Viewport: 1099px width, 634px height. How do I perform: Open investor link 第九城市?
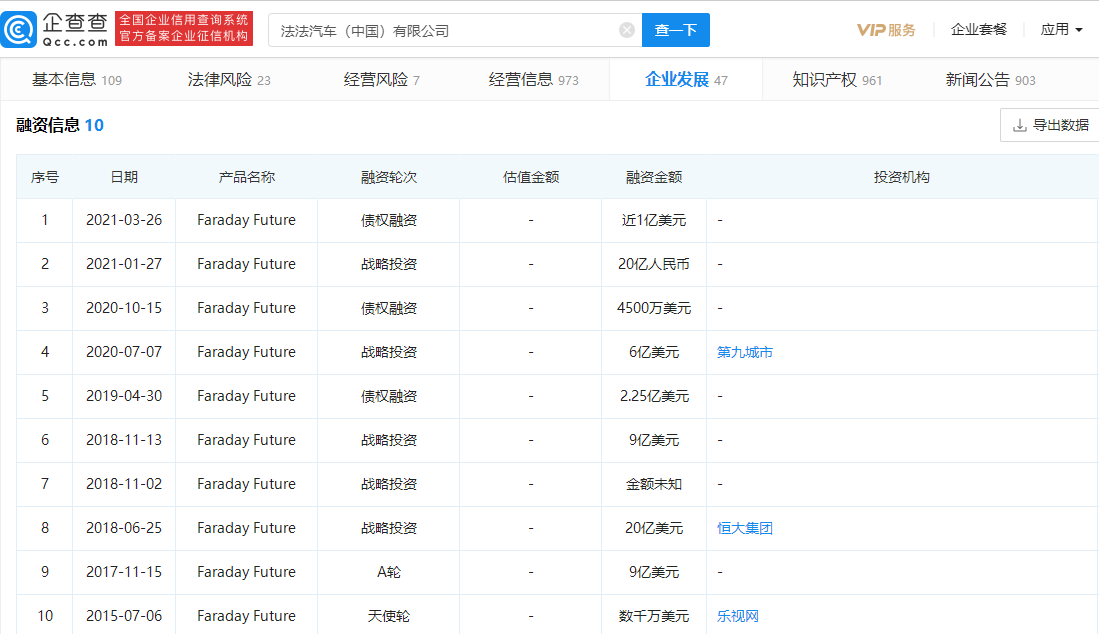745,352
